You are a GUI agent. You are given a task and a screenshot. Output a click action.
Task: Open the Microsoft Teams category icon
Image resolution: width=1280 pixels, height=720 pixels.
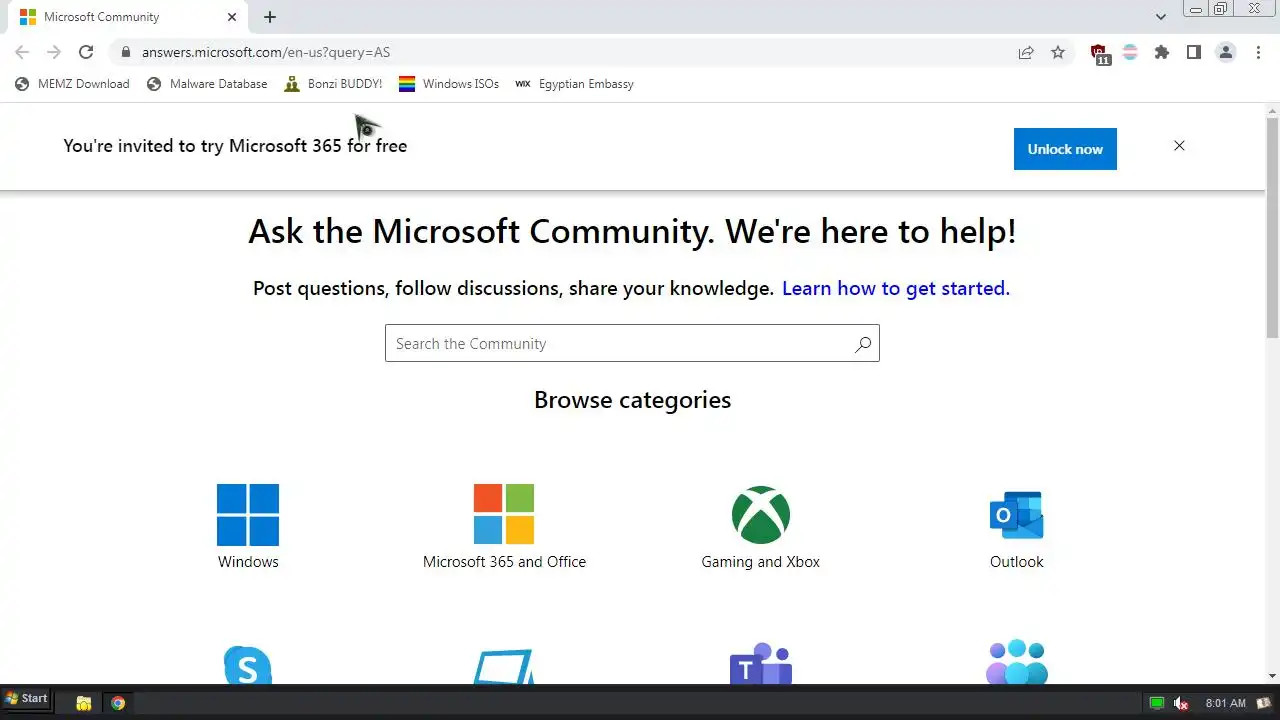[761, 664]
